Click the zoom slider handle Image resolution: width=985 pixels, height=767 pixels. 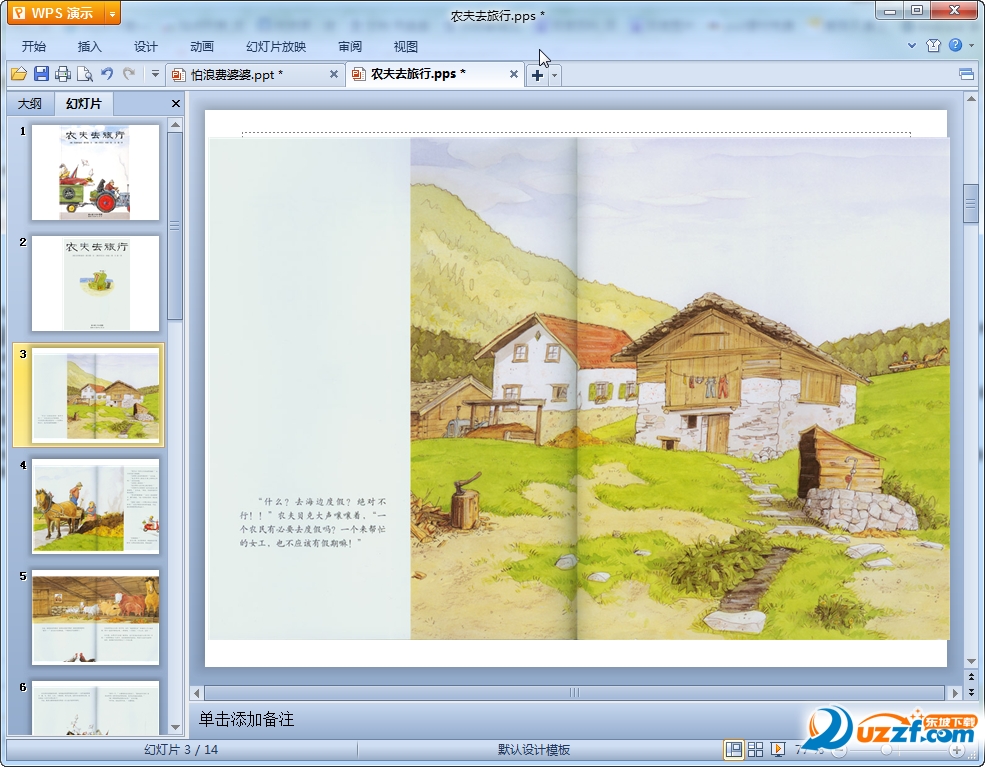click(886, 750)
